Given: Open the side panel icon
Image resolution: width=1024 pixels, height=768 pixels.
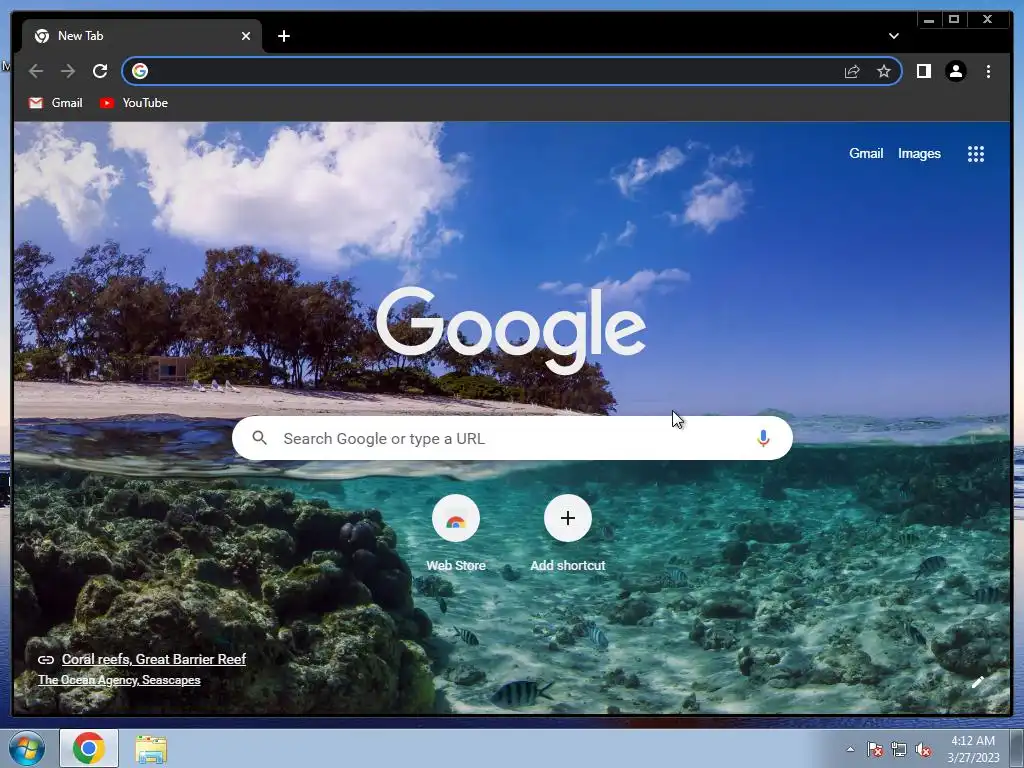Looking at the screenshot, I should 923,71.
